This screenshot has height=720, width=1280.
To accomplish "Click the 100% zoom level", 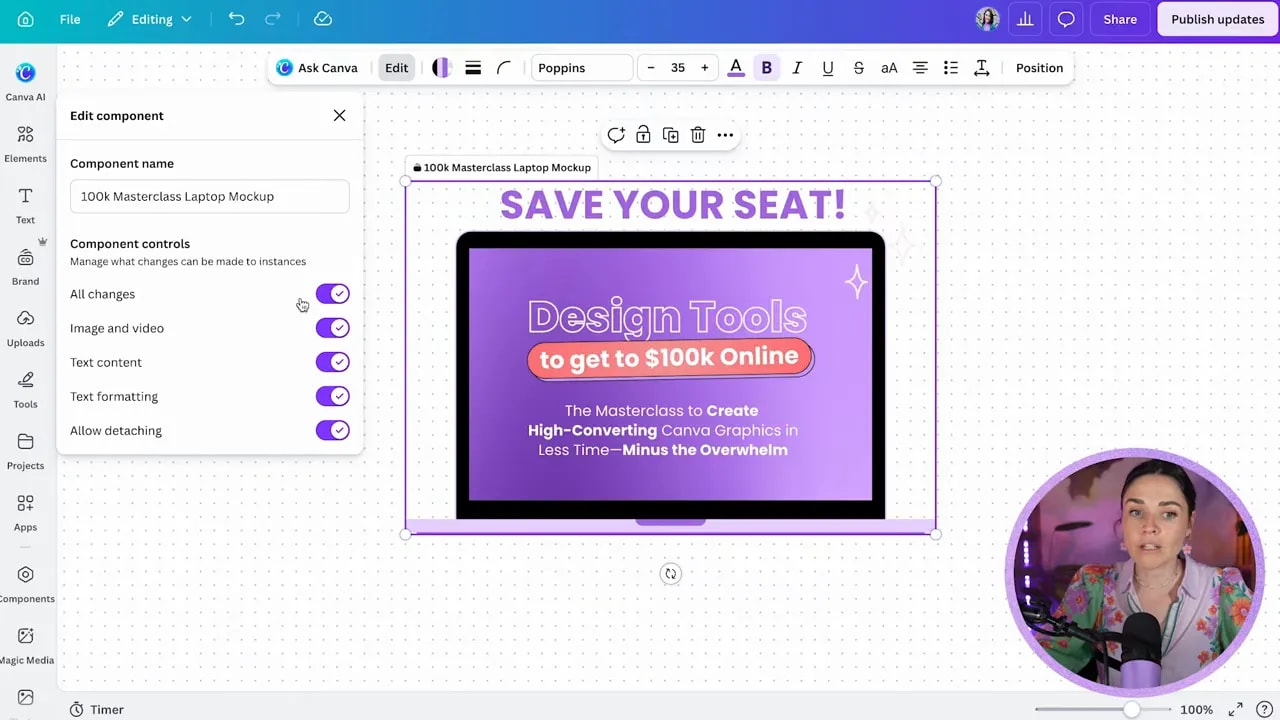I will pos(1196,709).
